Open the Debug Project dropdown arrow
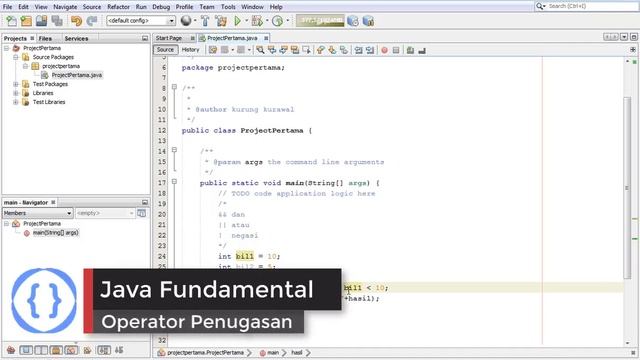Viewport: 640px width, 360px height. 267,20
